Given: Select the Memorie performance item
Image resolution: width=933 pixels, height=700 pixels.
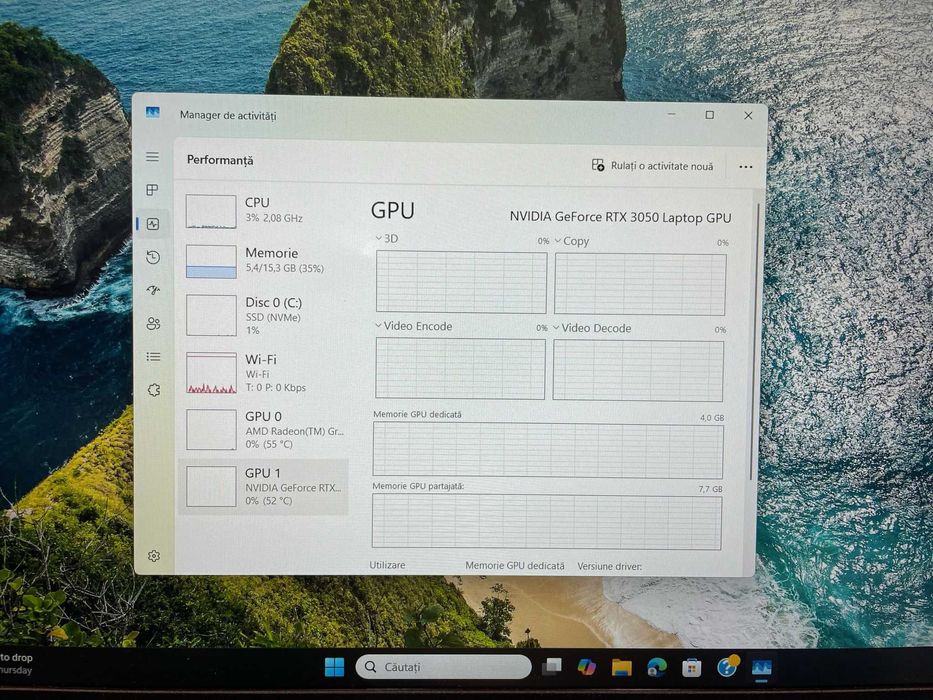Looking at the screenshot, I should (263, 261).
